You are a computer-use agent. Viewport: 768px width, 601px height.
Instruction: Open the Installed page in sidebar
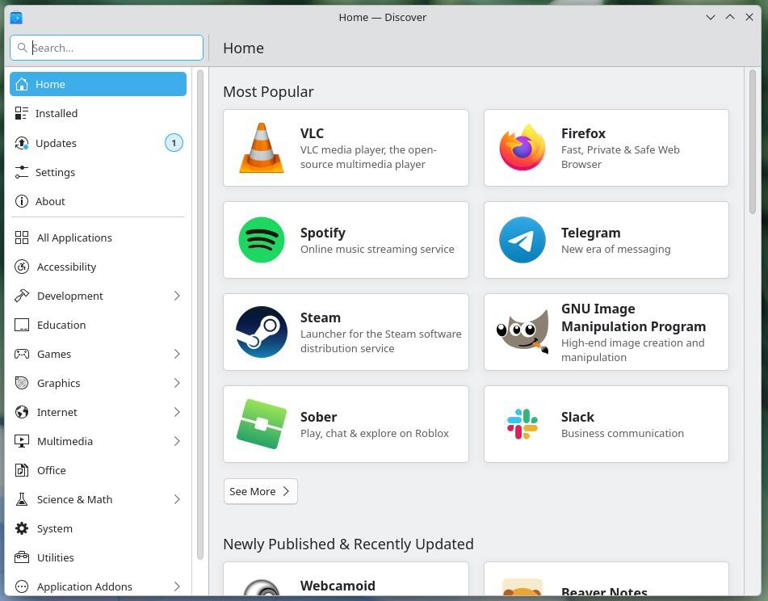57,114
